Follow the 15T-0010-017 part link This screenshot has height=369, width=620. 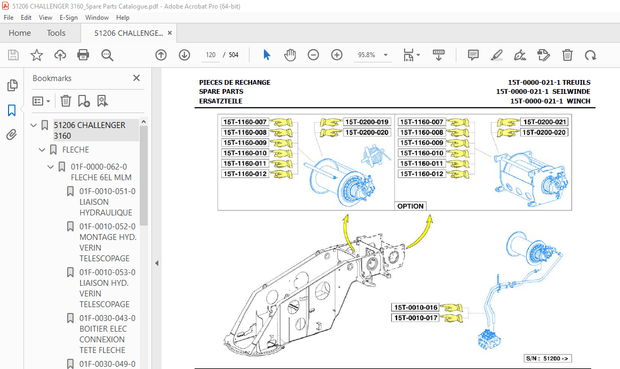click(416, 318)
